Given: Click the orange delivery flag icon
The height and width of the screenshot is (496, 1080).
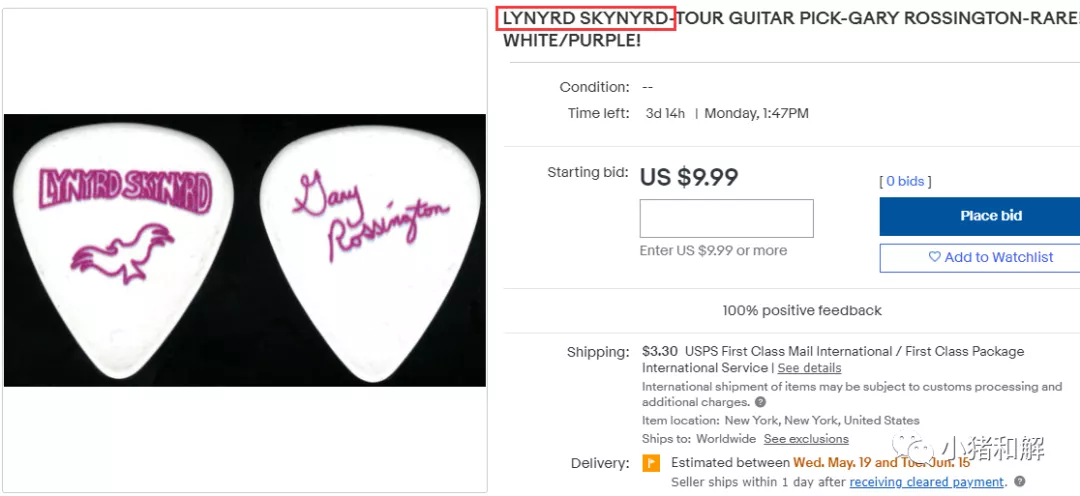Looking at the screenshot, I should 651,463.
